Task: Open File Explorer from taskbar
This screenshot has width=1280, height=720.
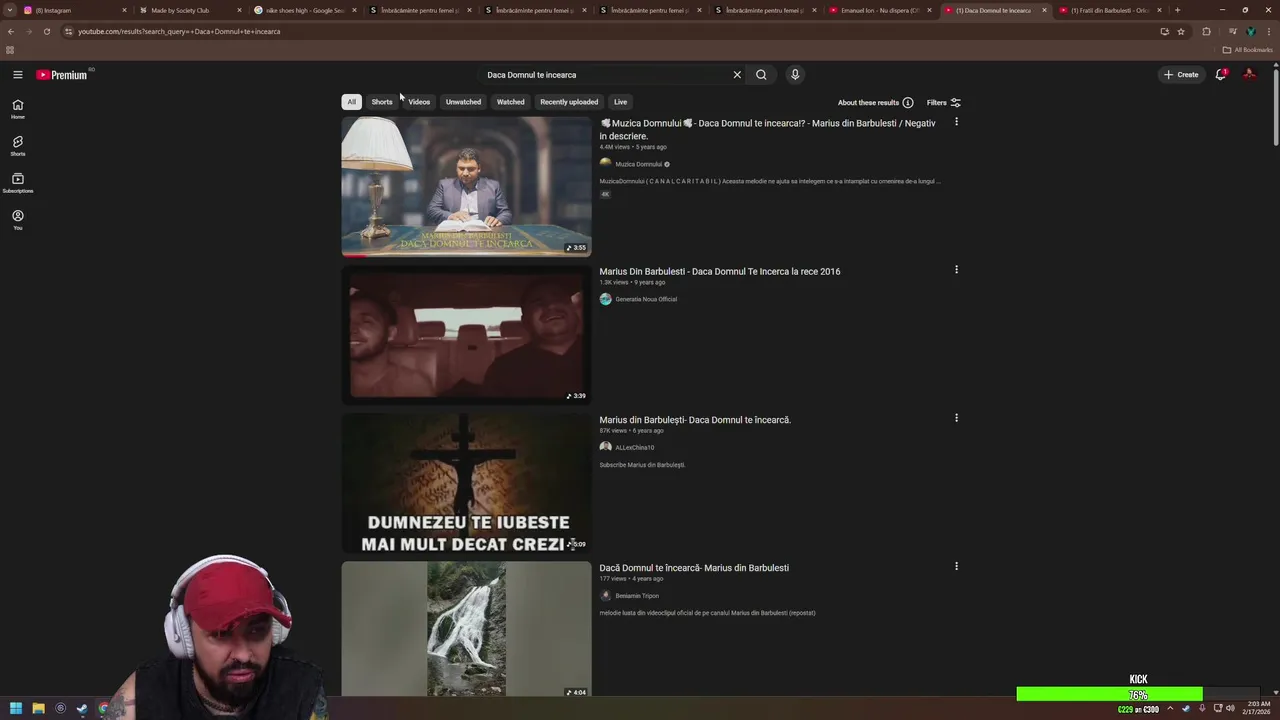Action: tap(38, 708)
